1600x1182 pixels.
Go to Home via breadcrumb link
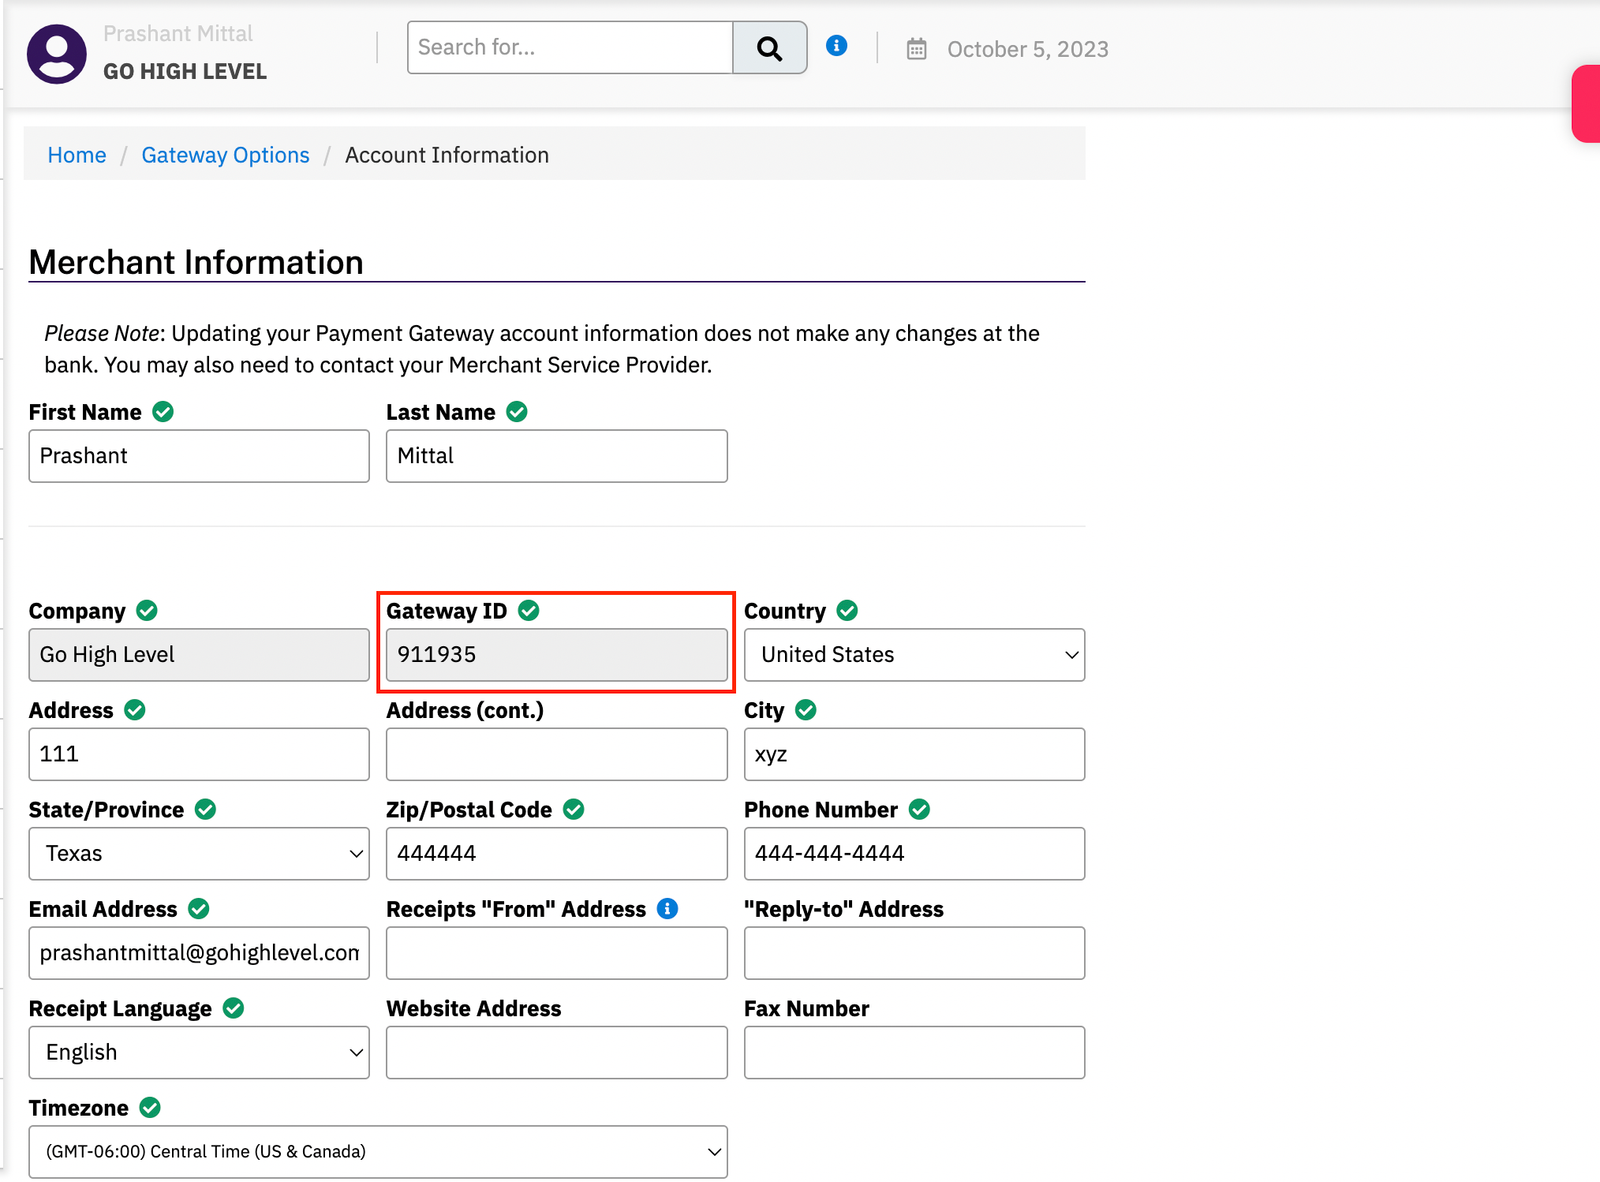[77, 155]
